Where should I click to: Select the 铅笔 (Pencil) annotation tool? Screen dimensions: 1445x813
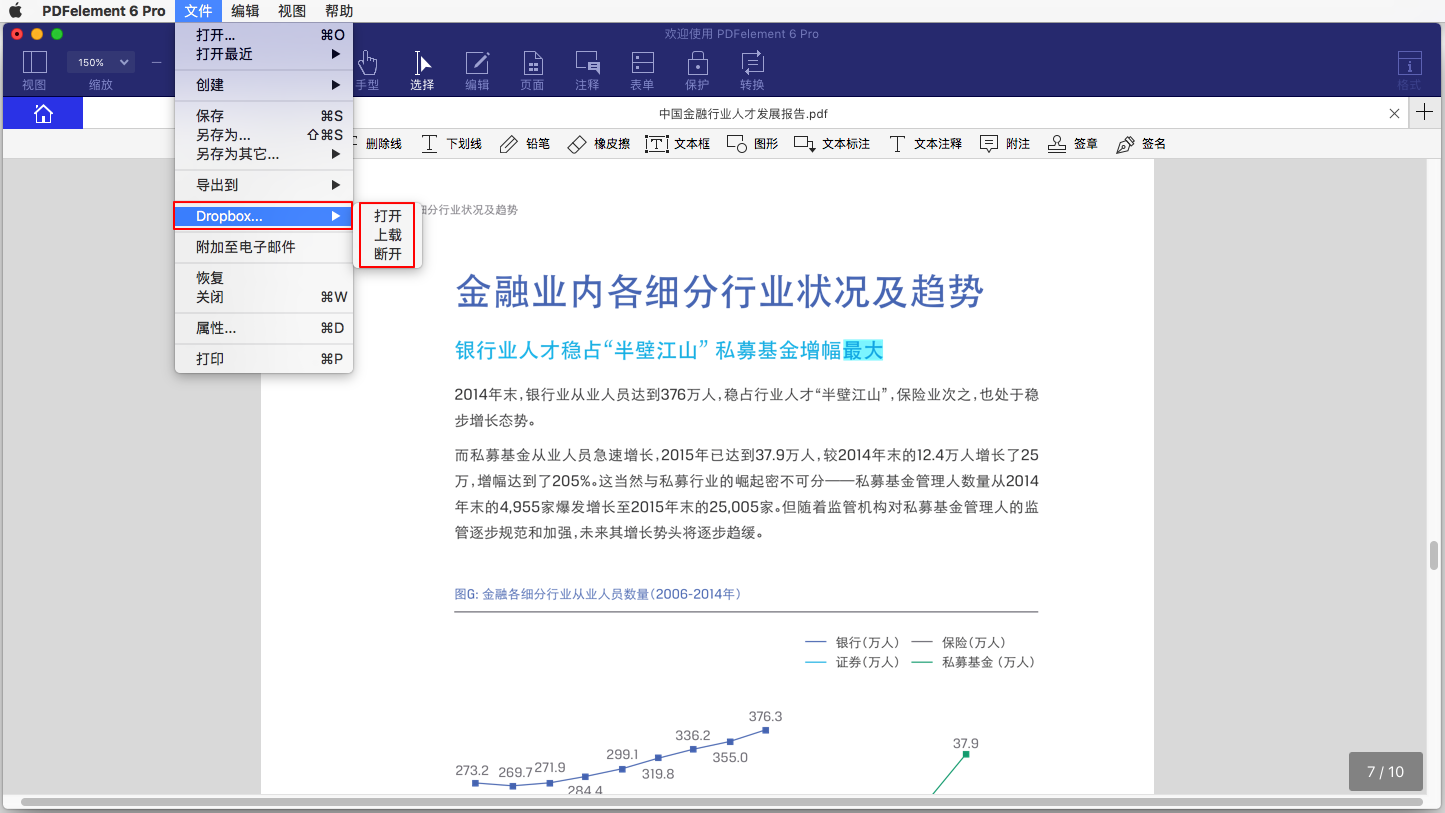coord(524,143)
